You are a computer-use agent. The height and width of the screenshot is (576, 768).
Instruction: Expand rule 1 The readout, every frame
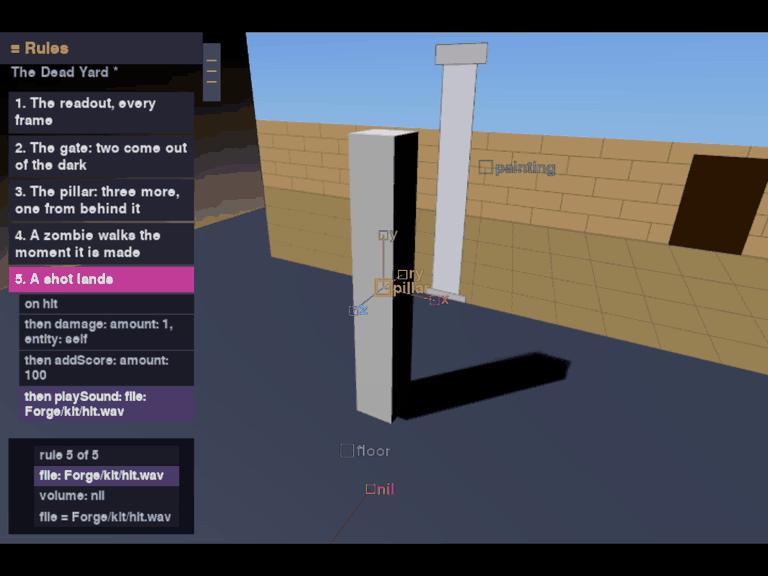click(101, 112)
